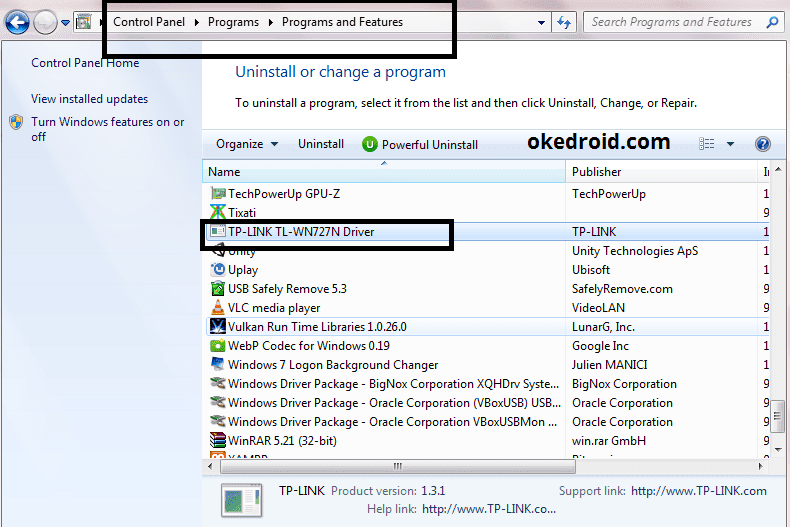Open the address bar history dropdown
The height and width of the screenshot is (527, 790).
541,23
